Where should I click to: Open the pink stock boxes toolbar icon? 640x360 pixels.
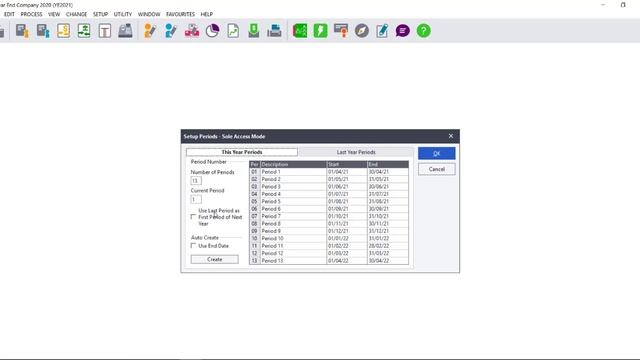(192, 31)
